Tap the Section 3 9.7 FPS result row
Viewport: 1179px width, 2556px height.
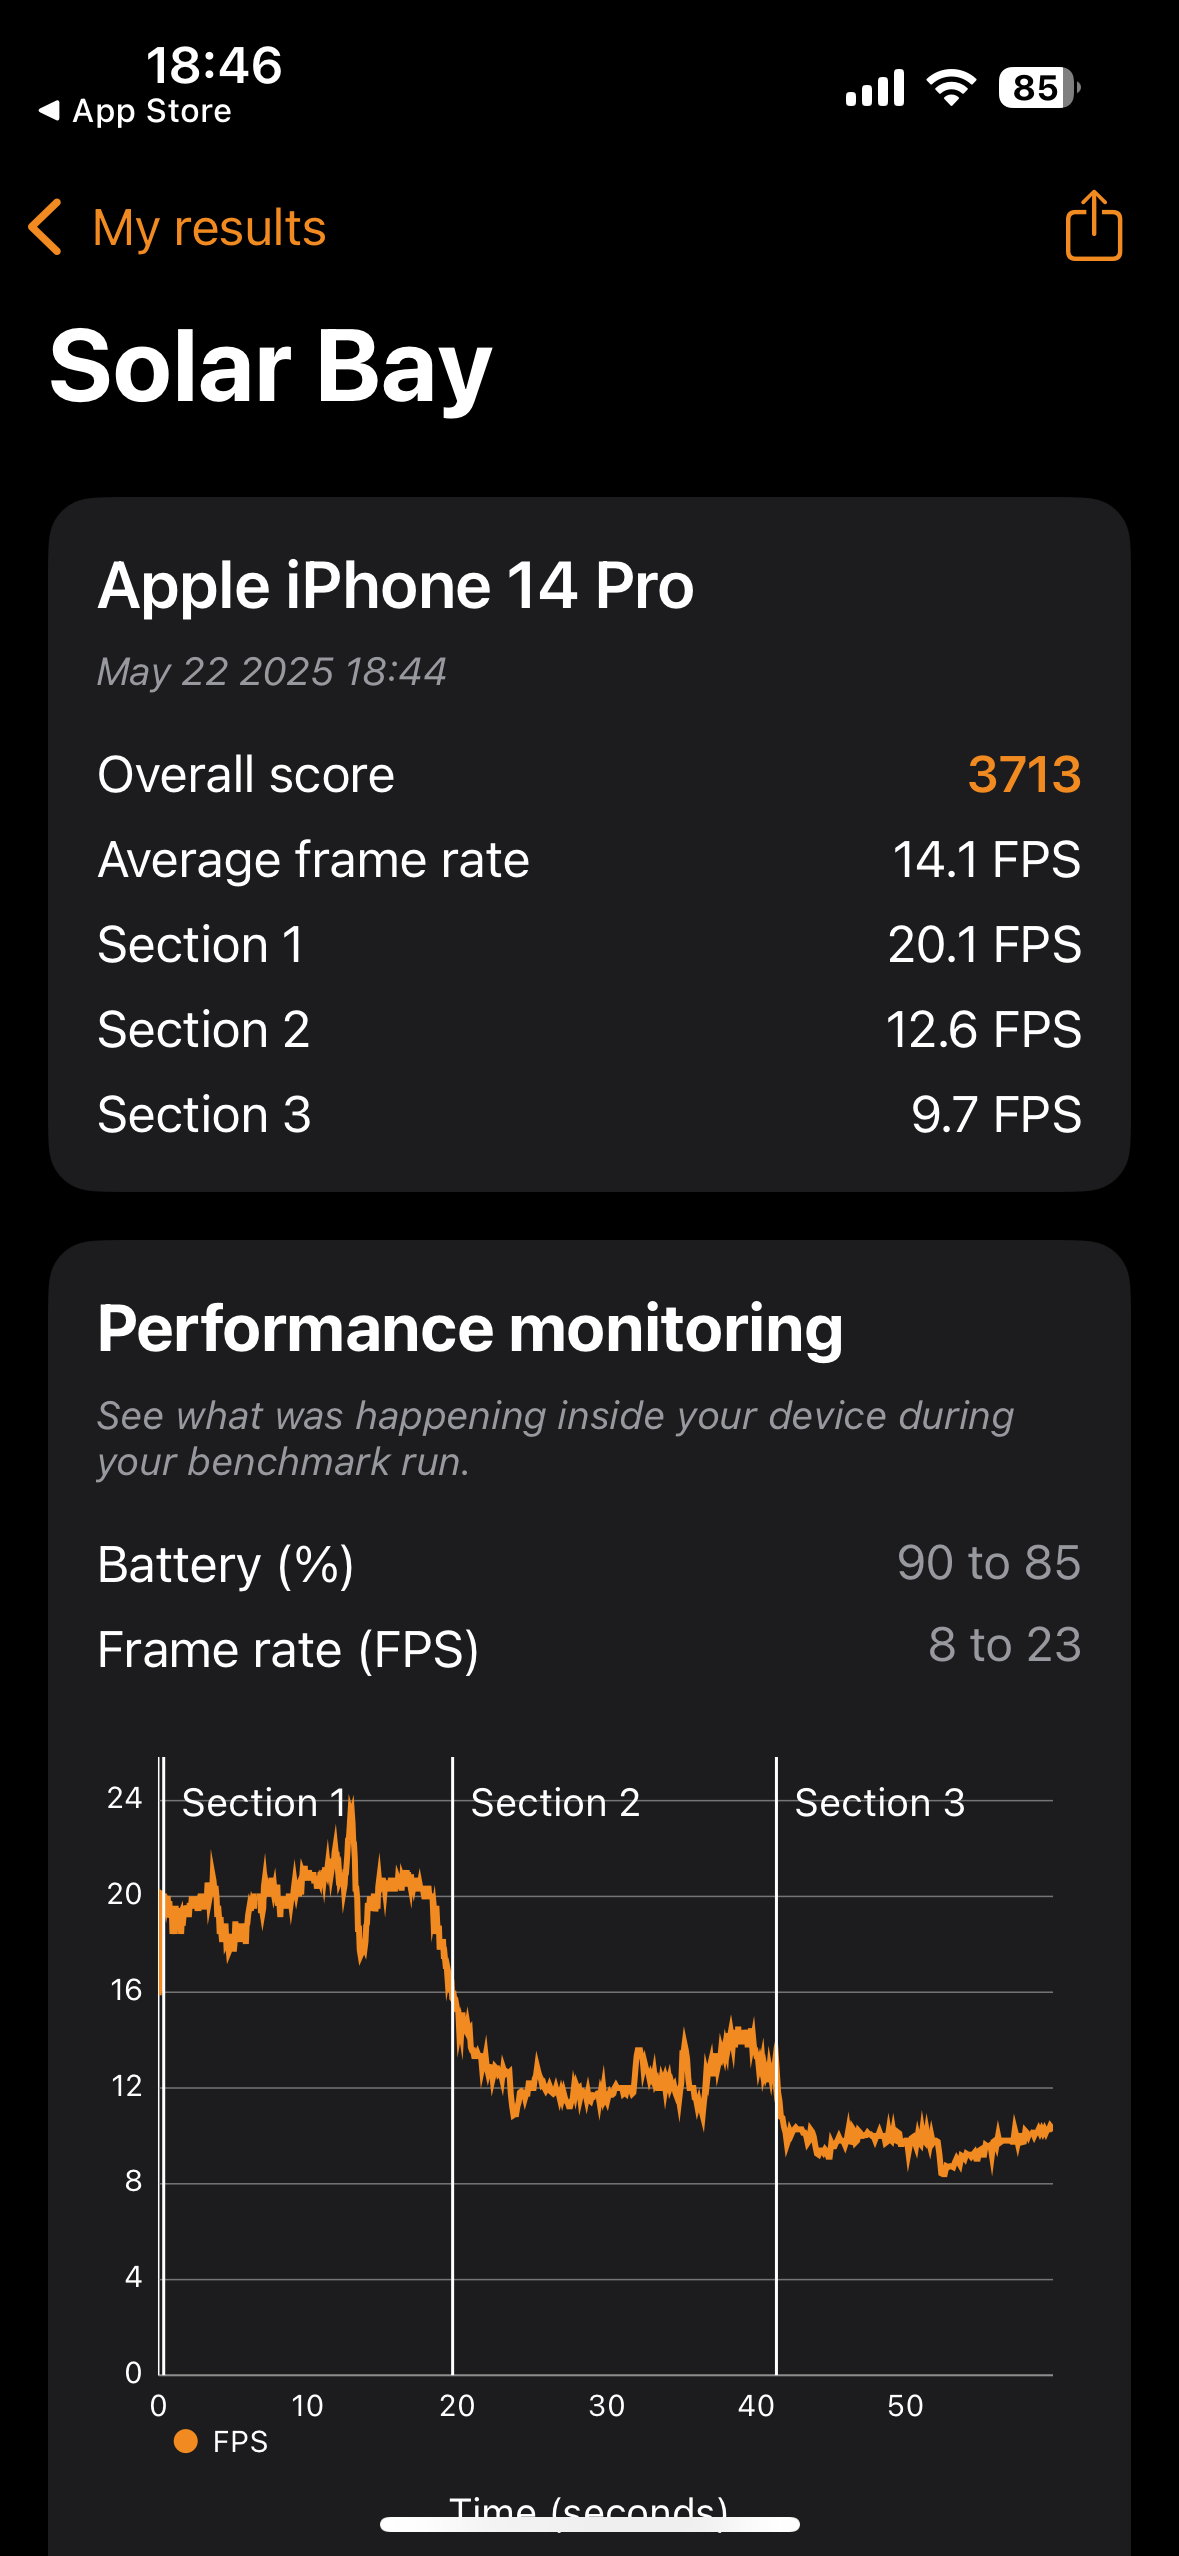click(x=589, y=1114)
